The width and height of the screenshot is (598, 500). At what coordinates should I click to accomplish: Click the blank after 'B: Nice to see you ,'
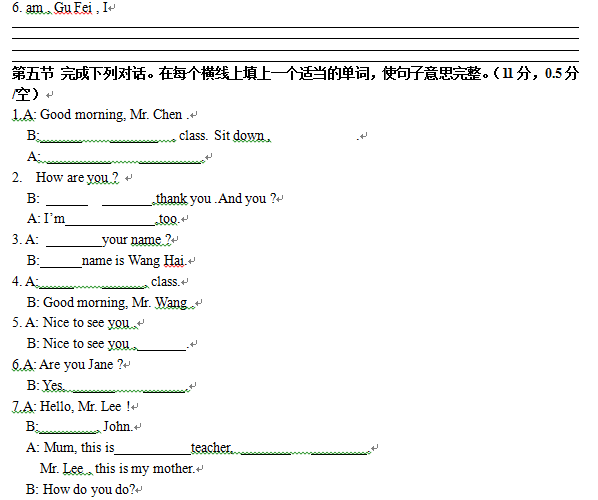tap(162, 347)
